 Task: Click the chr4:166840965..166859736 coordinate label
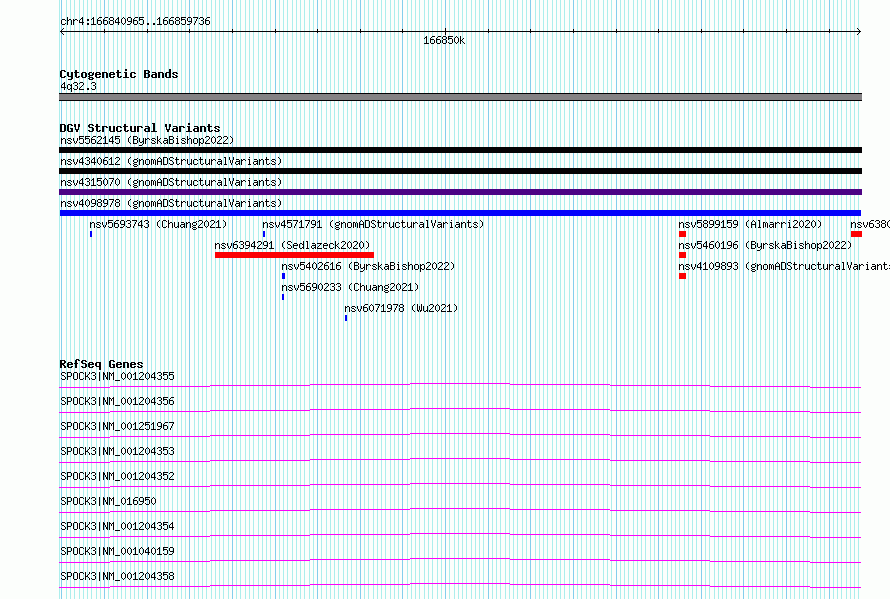(x=135, y=22)
